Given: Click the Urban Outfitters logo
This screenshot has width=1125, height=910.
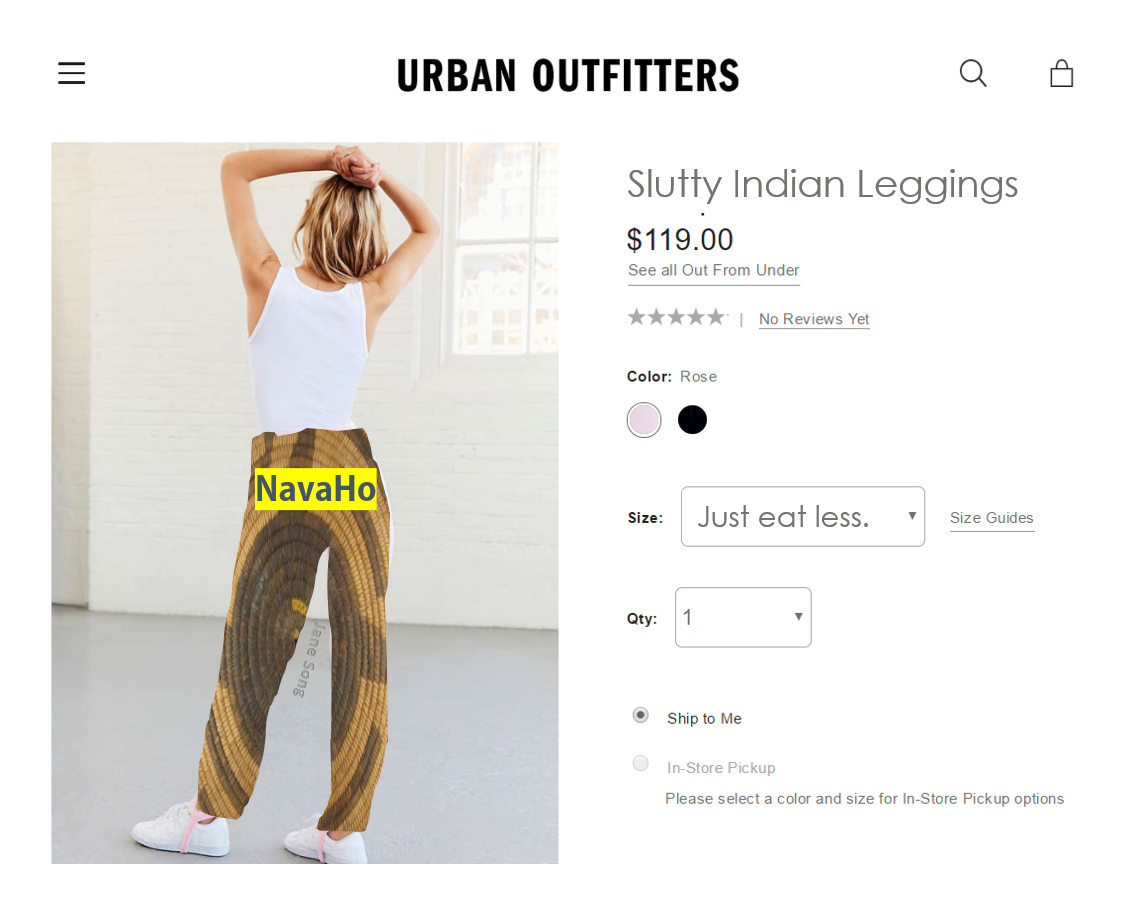Looking at the screenshot, I should point(568,75).
